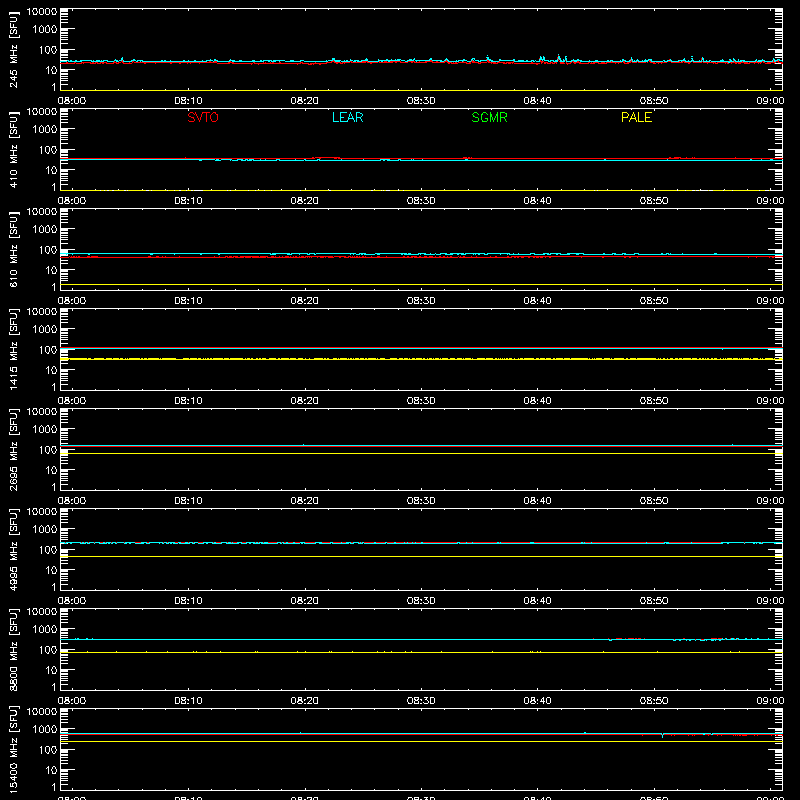Click the yellow PALE legend label
This screenshot has height=800, width=800.
point(636,117)
